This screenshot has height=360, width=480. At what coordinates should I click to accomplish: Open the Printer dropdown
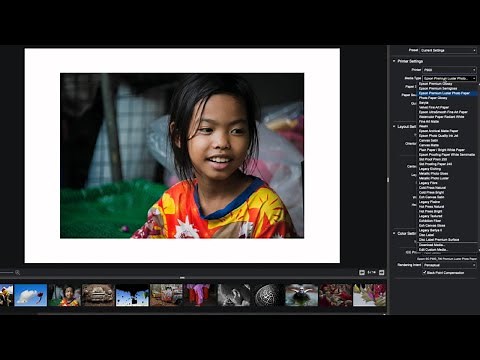click(449, 70)
